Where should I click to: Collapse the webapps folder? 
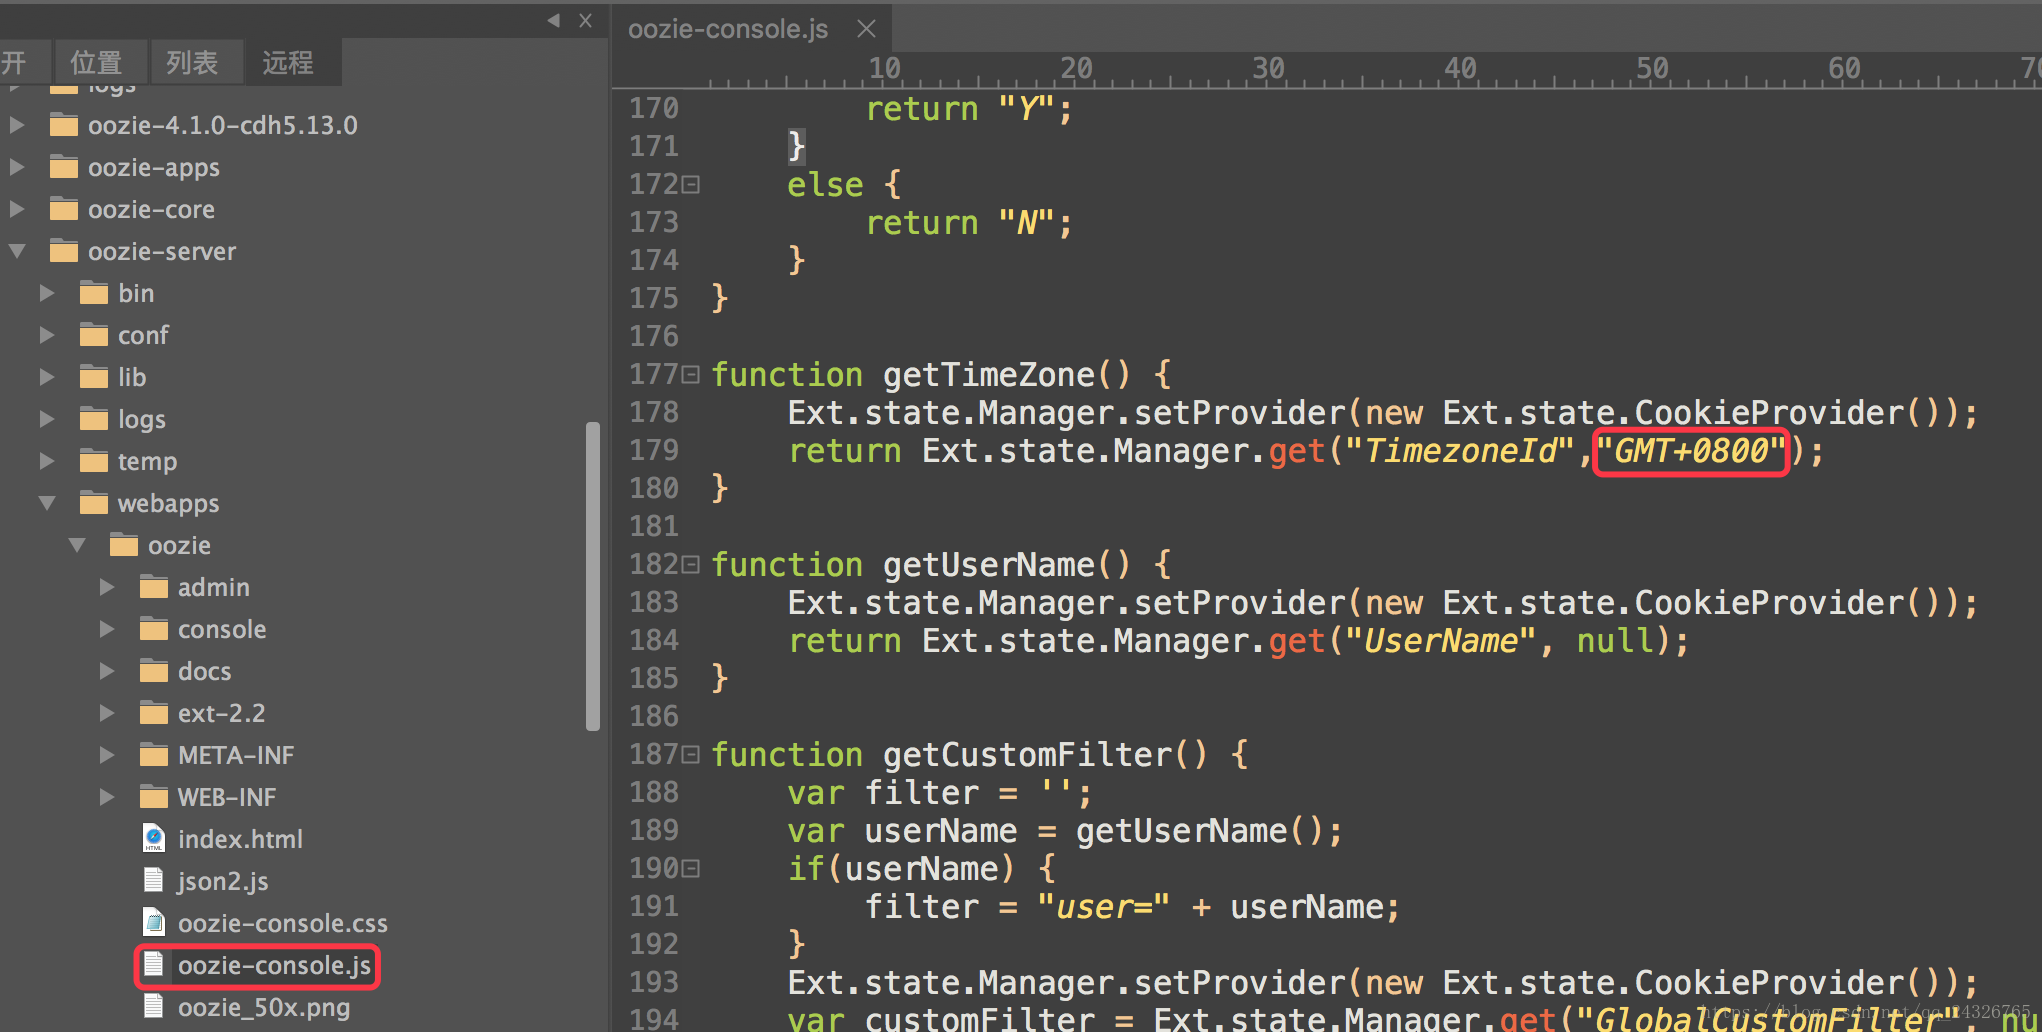pyautogui.click(x=47, y=503)
